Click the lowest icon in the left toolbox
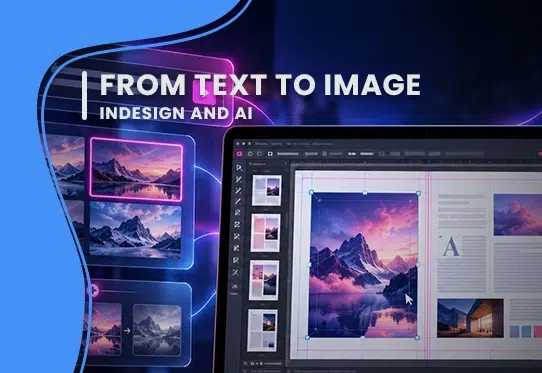Viewport: 542px width, 373px height. point(235,286)
